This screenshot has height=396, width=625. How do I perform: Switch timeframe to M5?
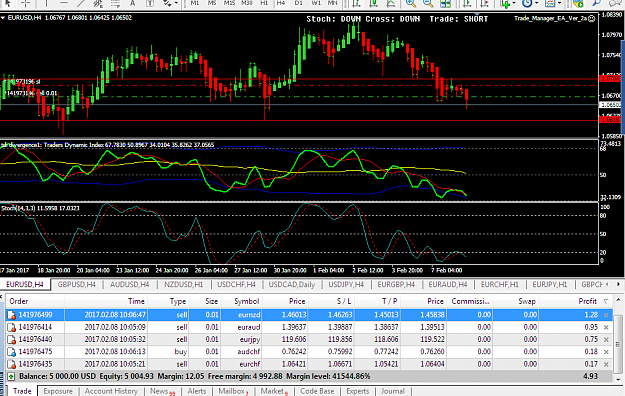coord(212,3)
